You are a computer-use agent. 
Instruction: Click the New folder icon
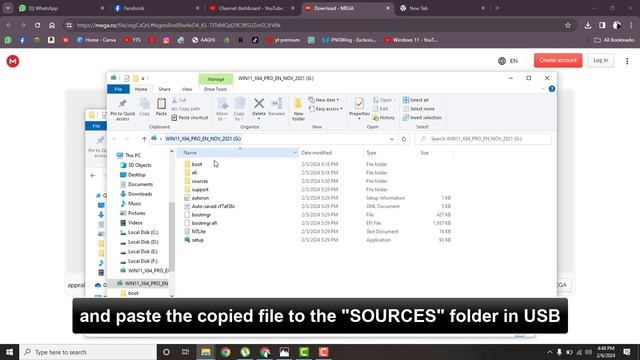(x=298, y=109)
